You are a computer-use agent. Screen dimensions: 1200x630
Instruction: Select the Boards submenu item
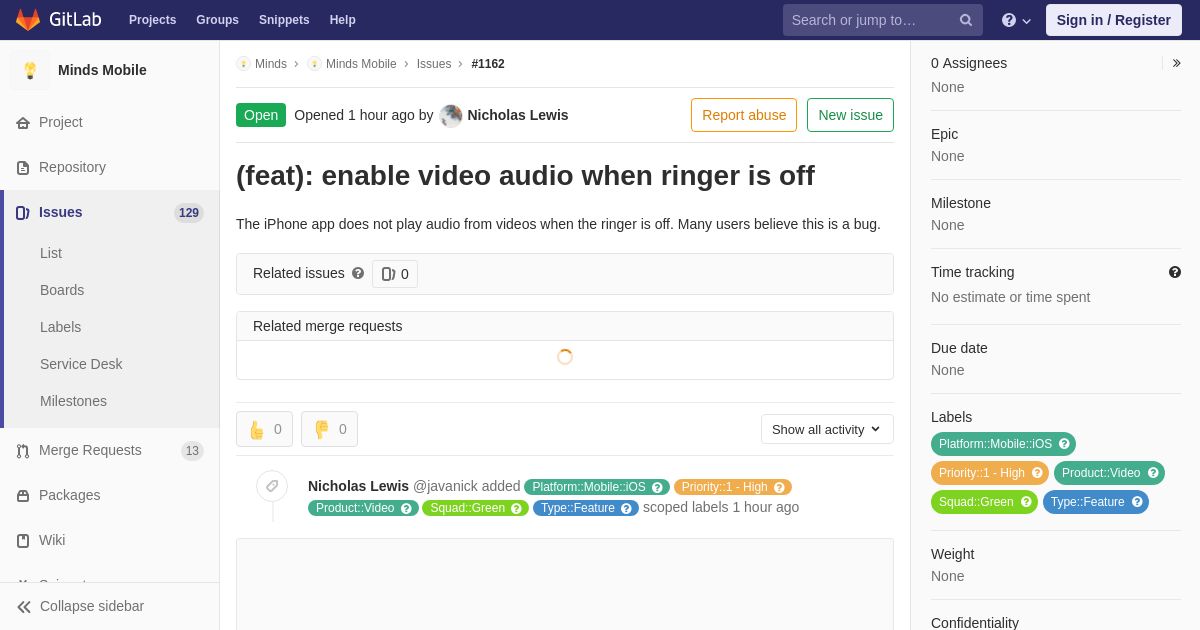(x=62, y=290)
